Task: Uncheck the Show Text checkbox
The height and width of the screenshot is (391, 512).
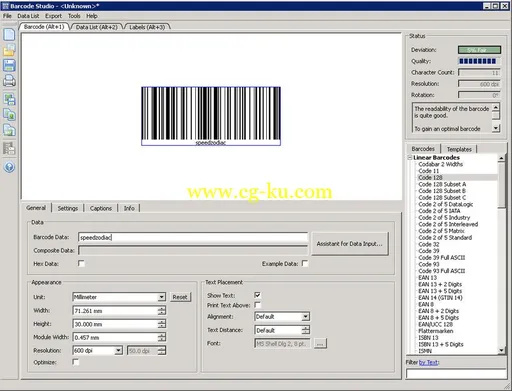Action: click(x=257, y=295)
